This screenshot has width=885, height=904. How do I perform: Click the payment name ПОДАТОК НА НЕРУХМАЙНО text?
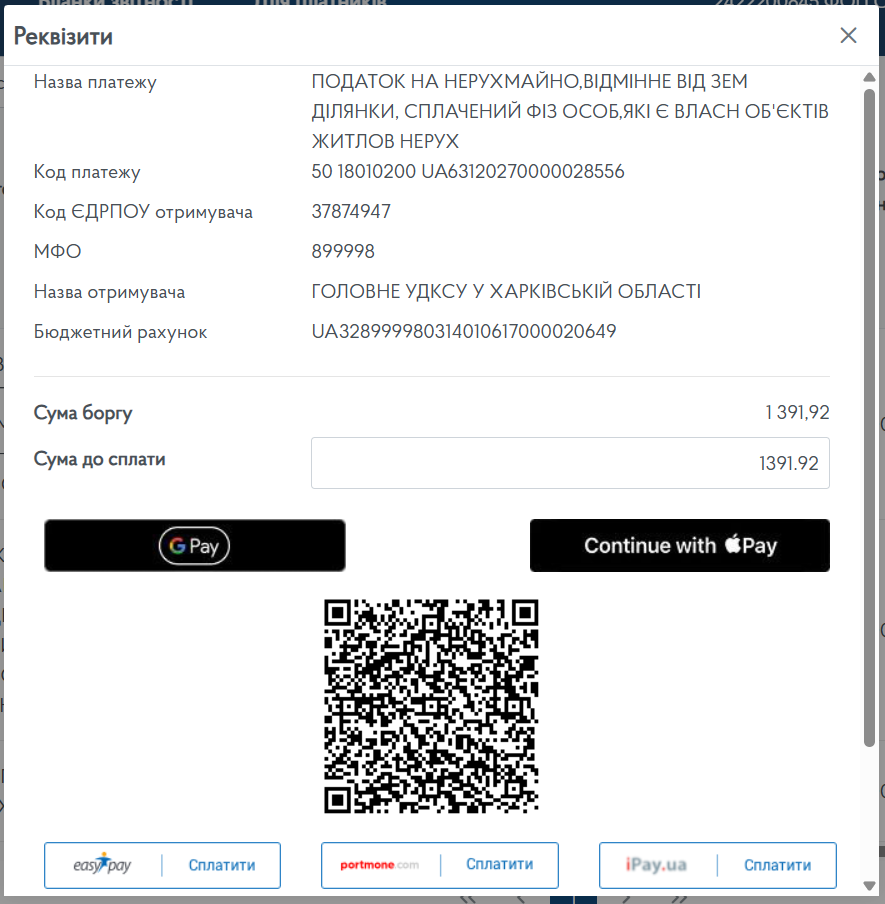click(570, 111)
